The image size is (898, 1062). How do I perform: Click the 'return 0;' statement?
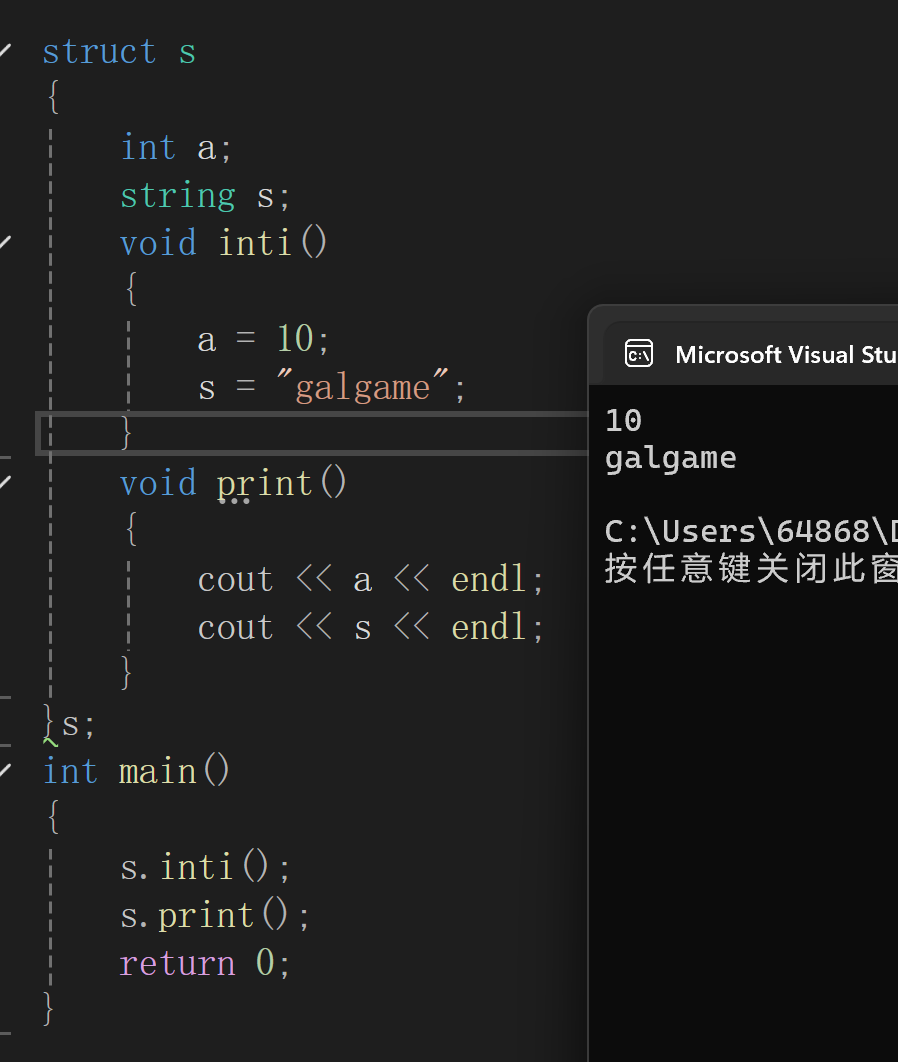click(205, 963)
